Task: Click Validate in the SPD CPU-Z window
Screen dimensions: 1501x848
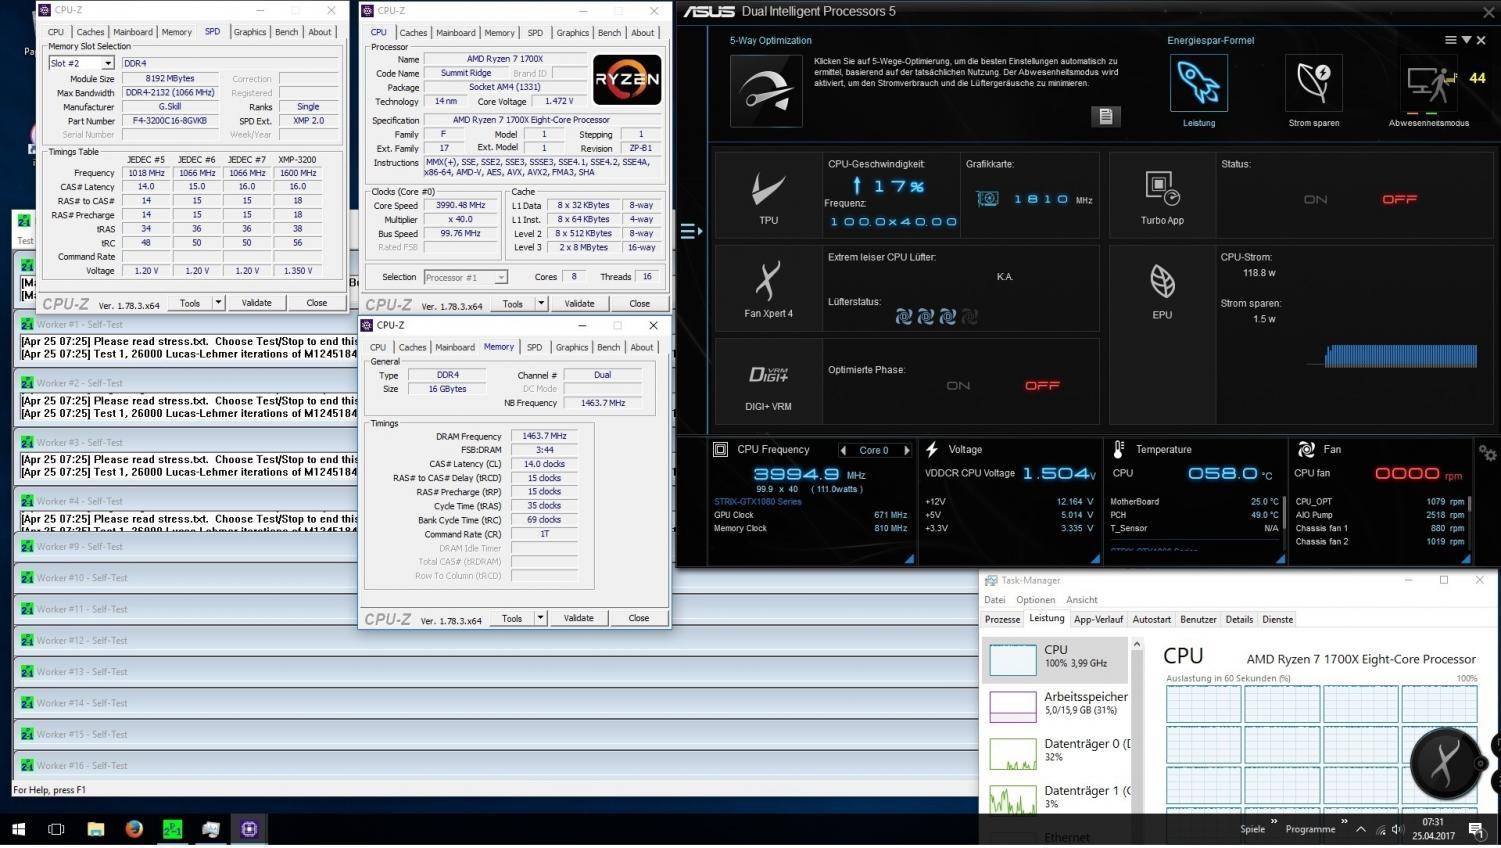Action: coord(256,302)
